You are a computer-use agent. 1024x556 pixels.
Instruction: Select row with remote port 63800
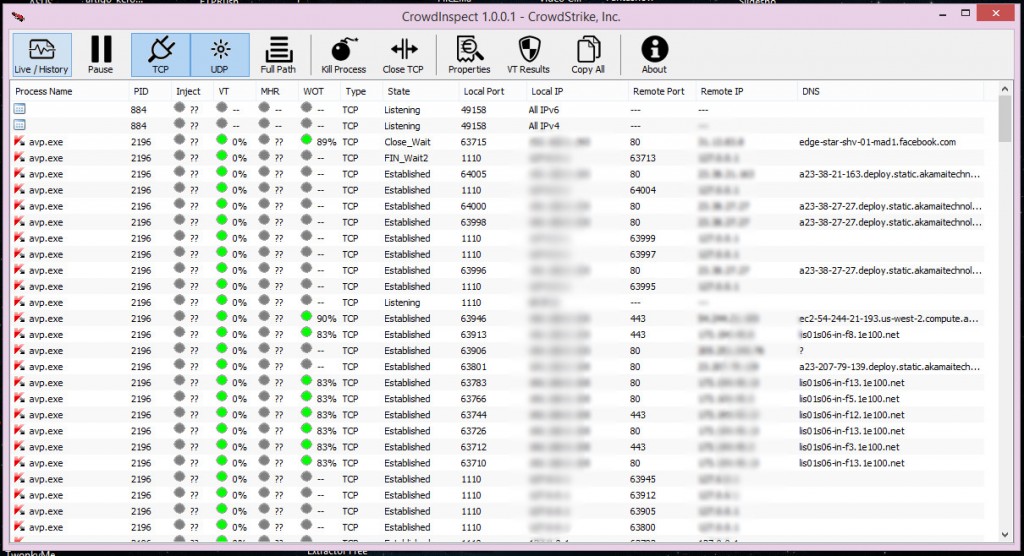tap(498, 527)
